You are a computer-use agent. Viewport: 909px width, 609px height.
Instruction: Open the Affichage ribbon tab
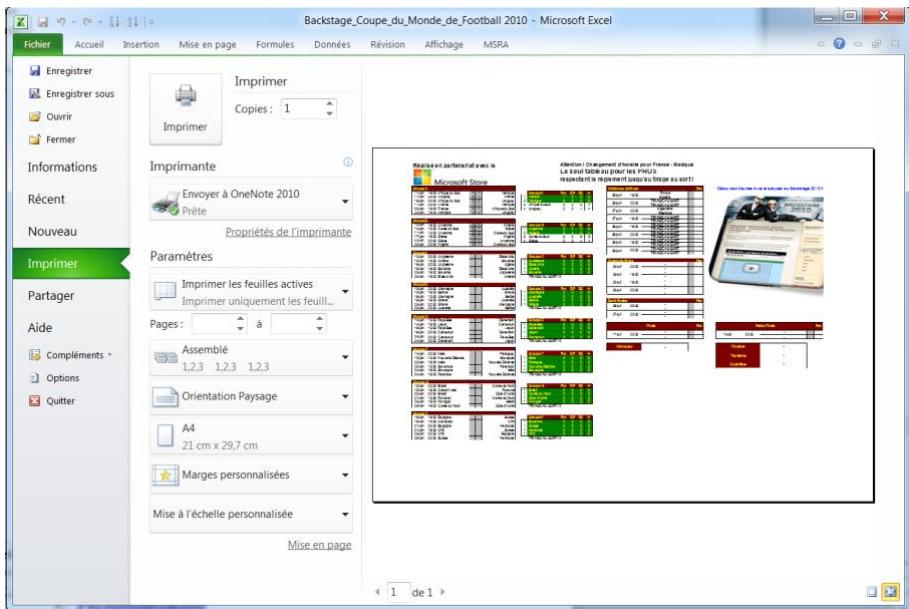[444, 45]
